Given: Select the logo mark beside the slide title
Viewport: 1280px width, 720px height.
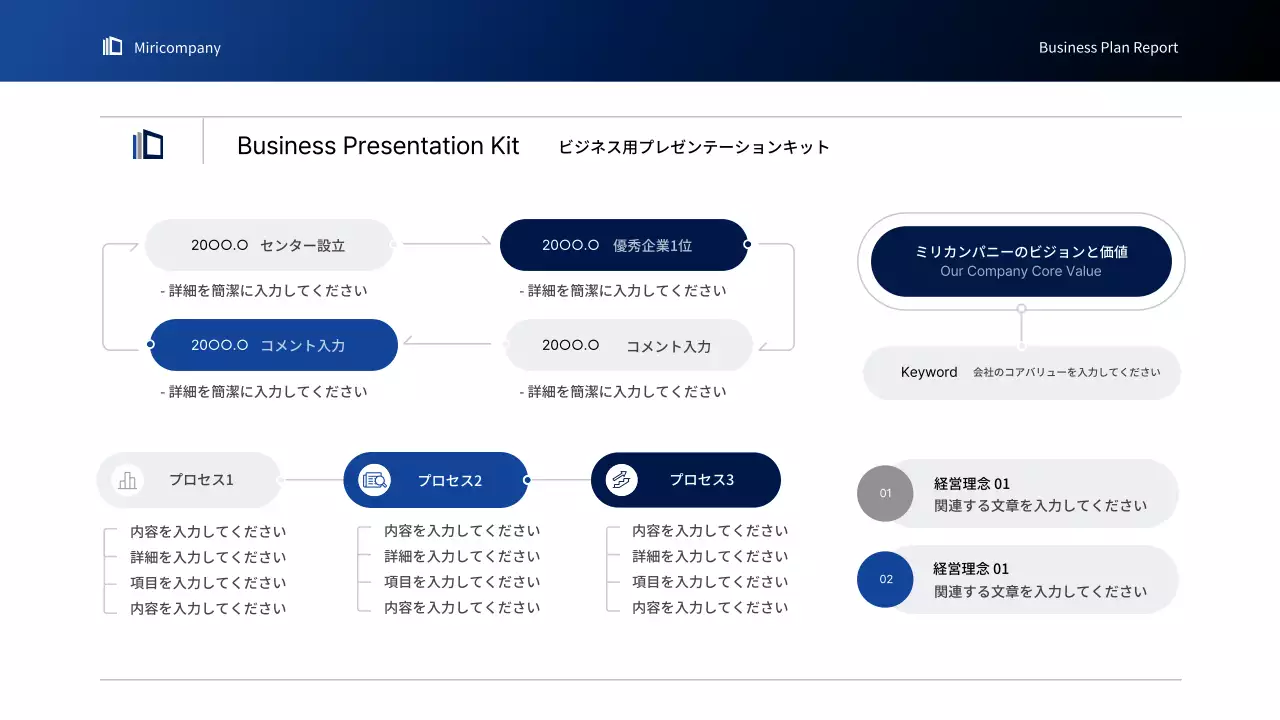Looking at the screenshot, I should click(148, 145).
